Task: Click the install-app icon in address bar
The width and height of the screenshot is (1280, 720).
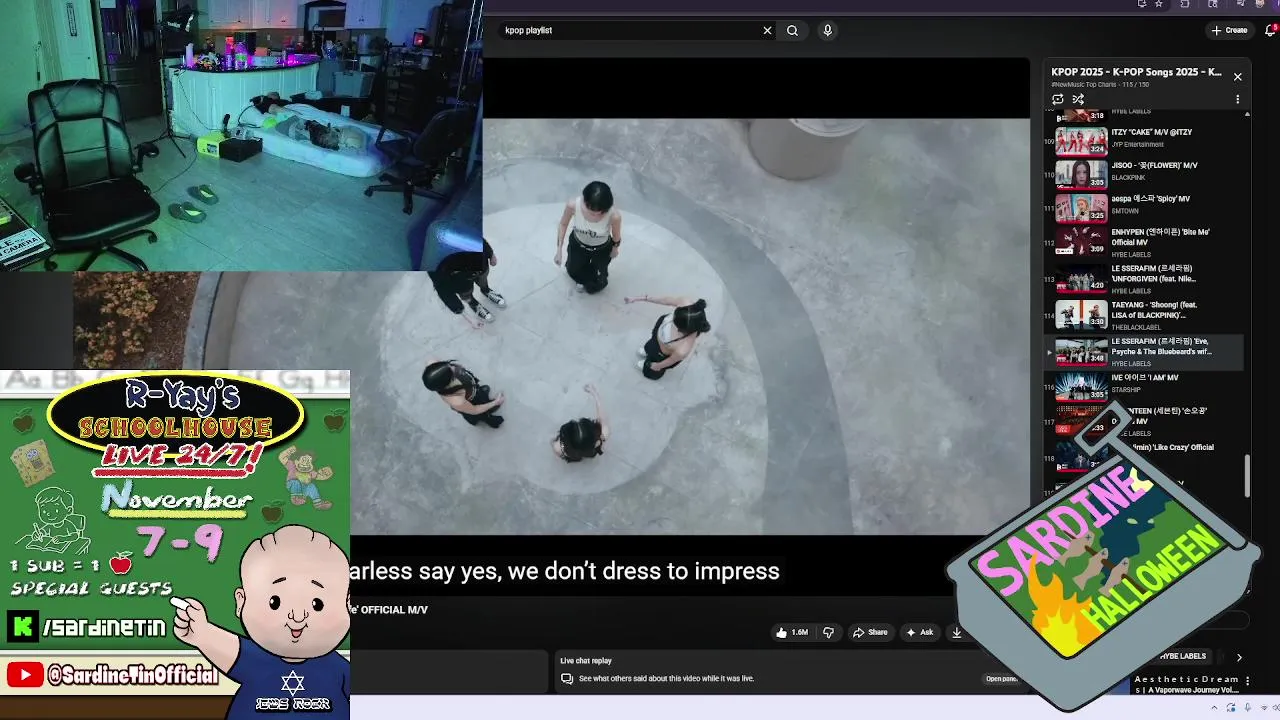Action: (x=1141, y=4)
